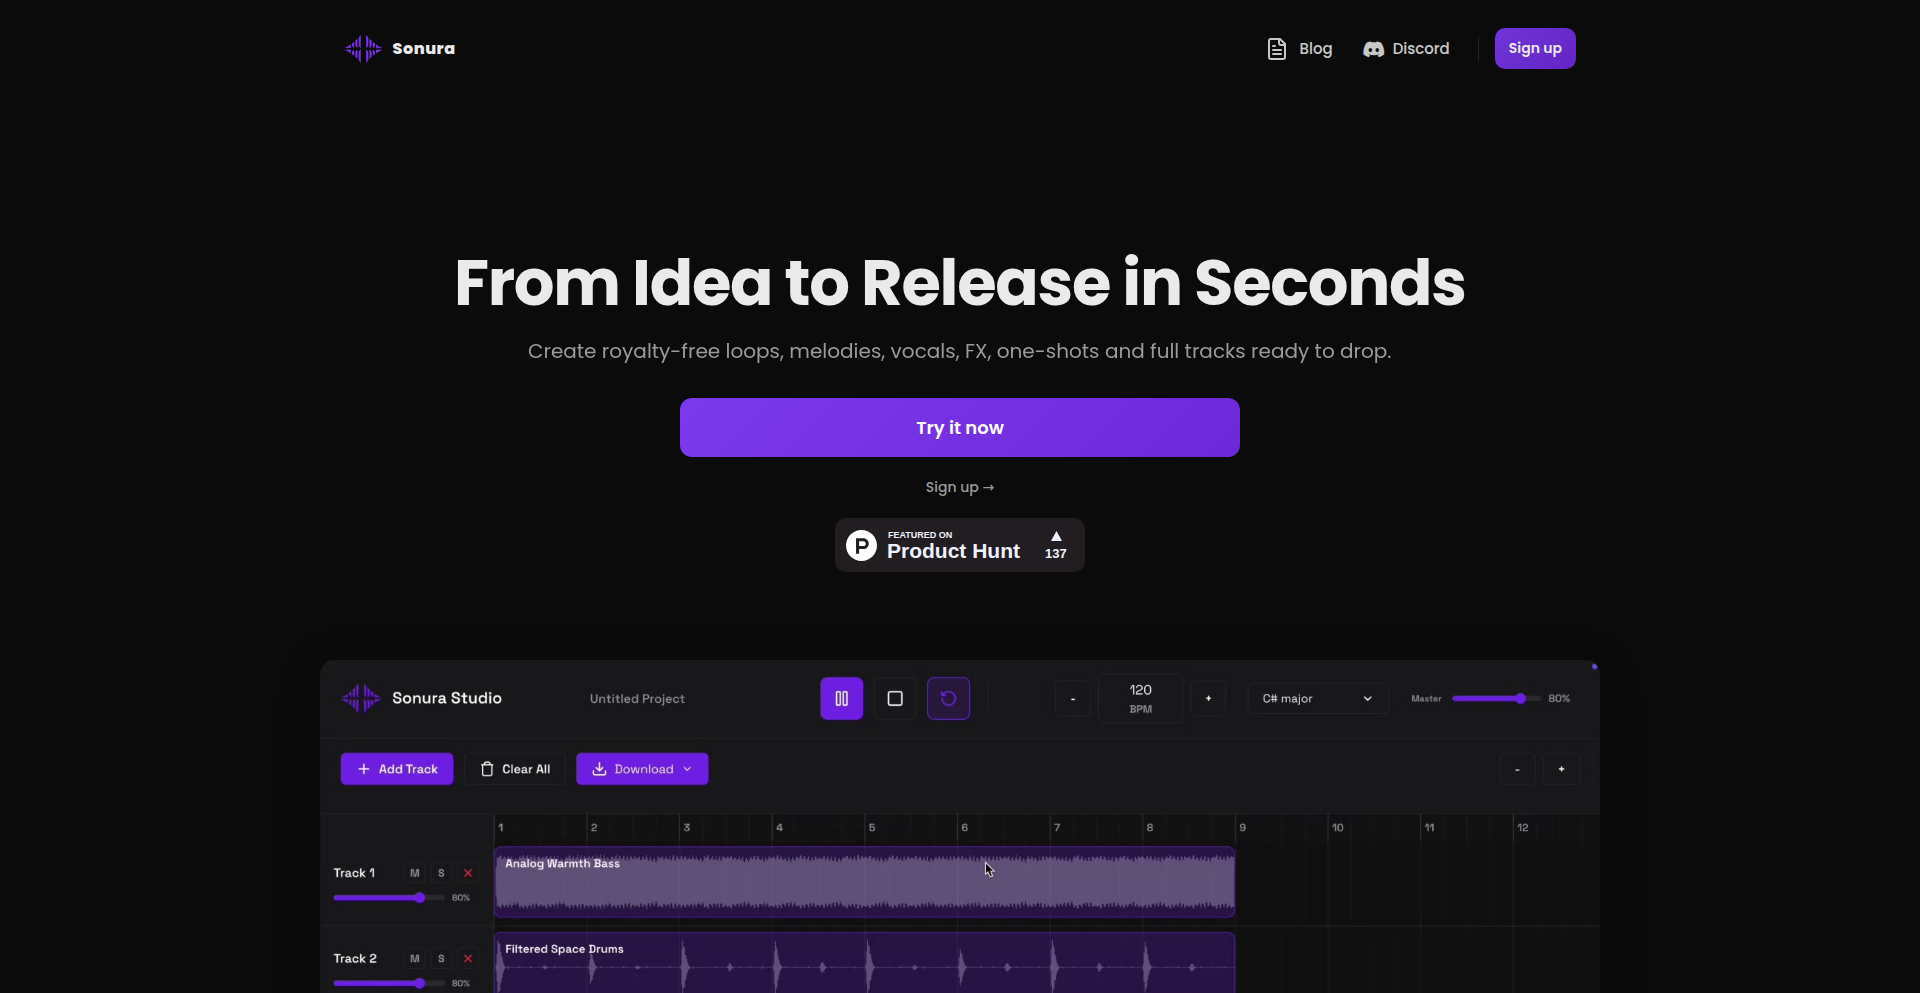Solo Track 2
Screen dimensions: 1920x993
441,958
